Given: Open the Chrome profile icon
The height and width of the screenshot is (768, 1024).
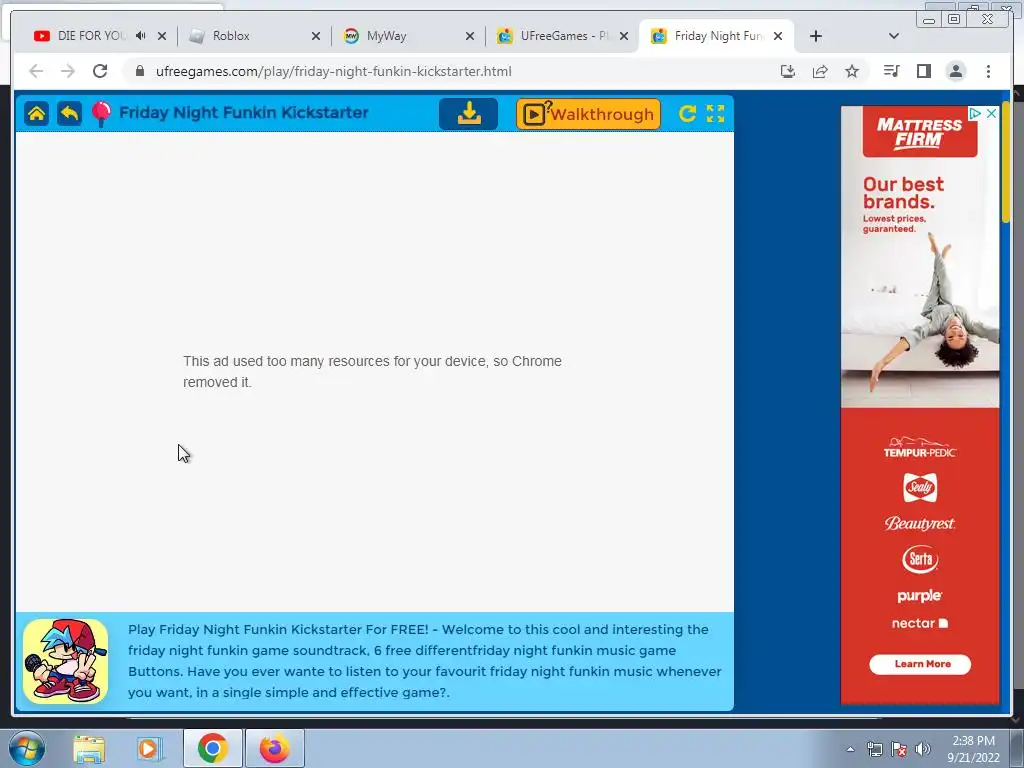Looking at the screenshot, I should 955,71.
